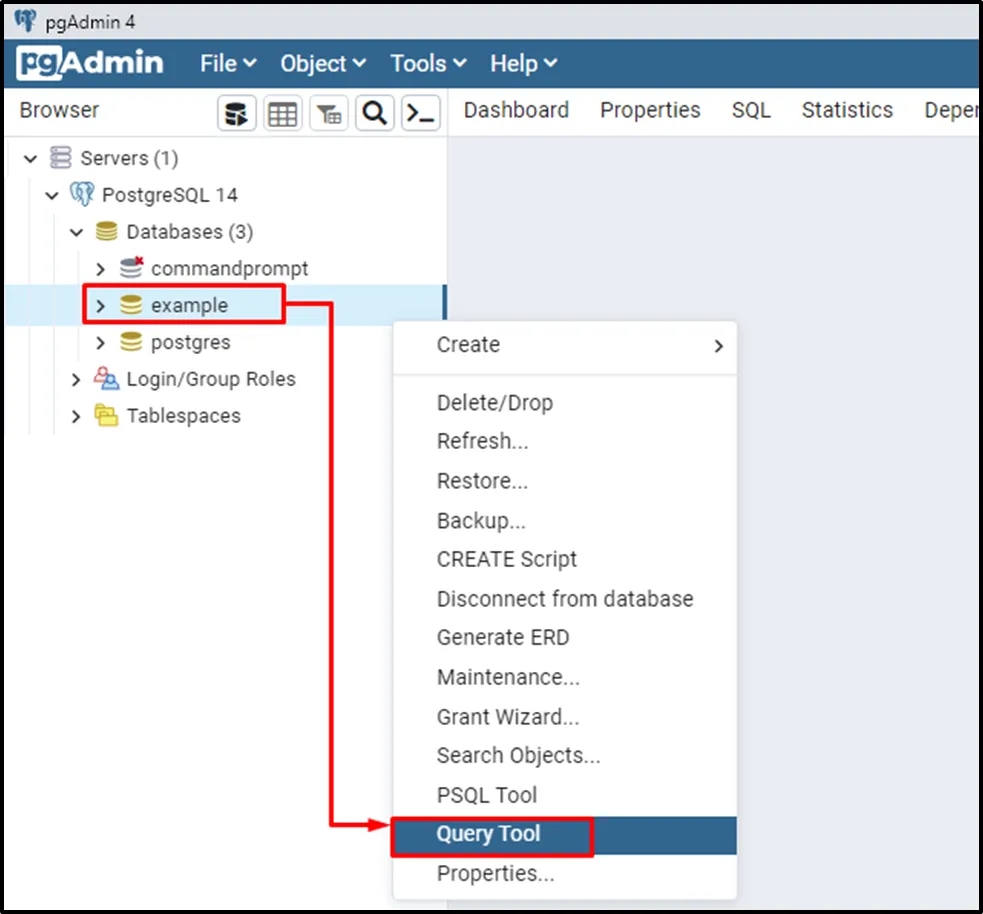Expand the example database node
Image resolution: width=983 pixels, height=914 pixels.
coord(100,305)
